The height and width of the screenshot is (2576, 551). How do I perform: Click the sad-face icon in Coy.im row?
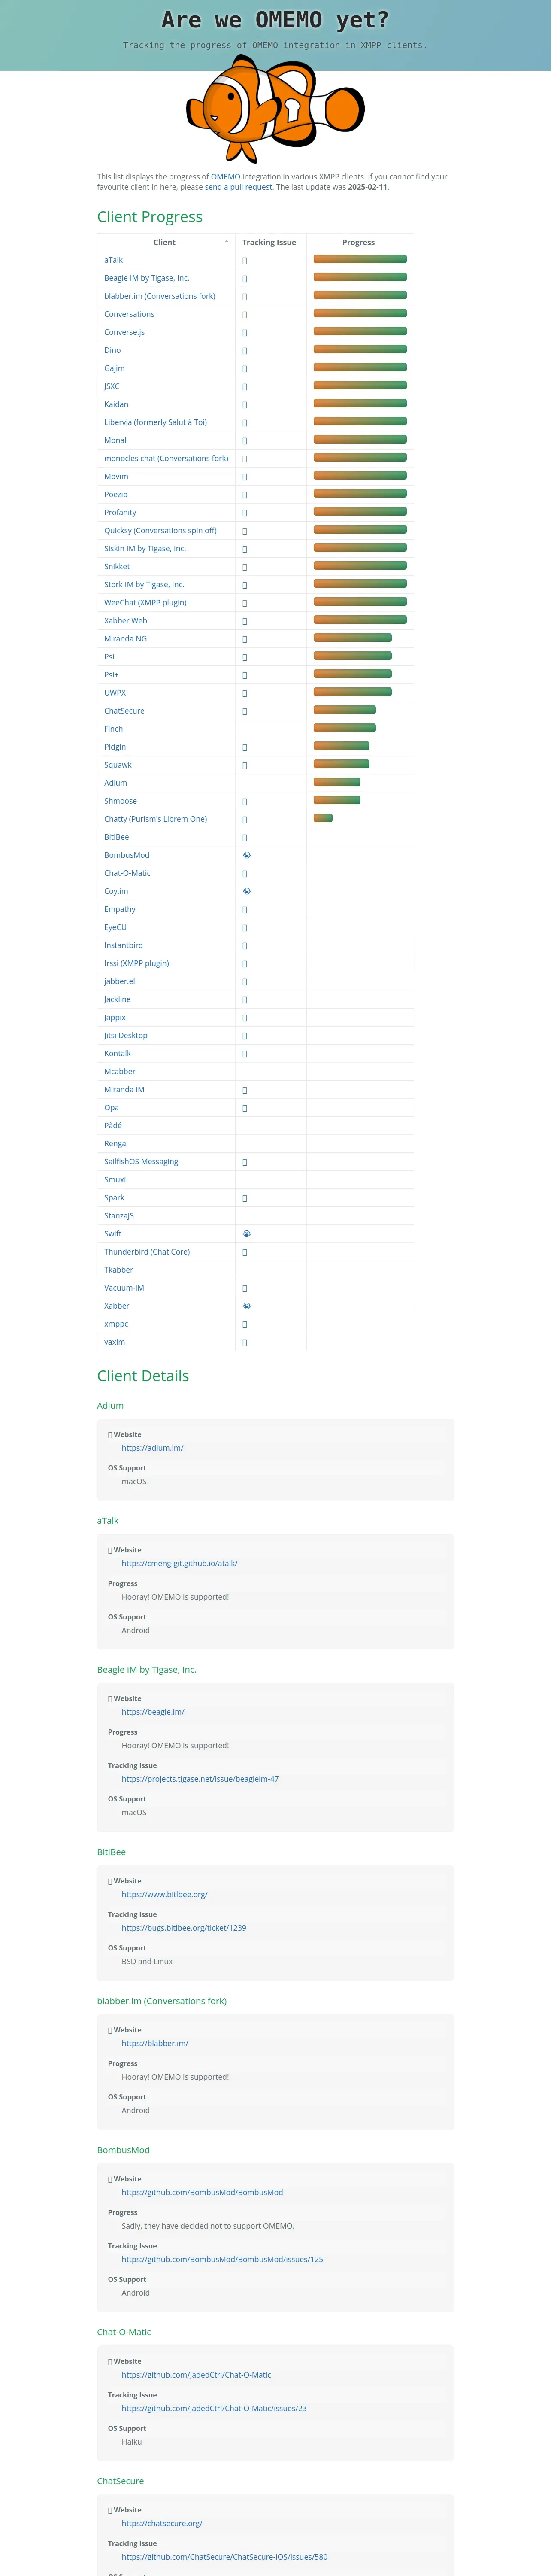tap(247, 891)
